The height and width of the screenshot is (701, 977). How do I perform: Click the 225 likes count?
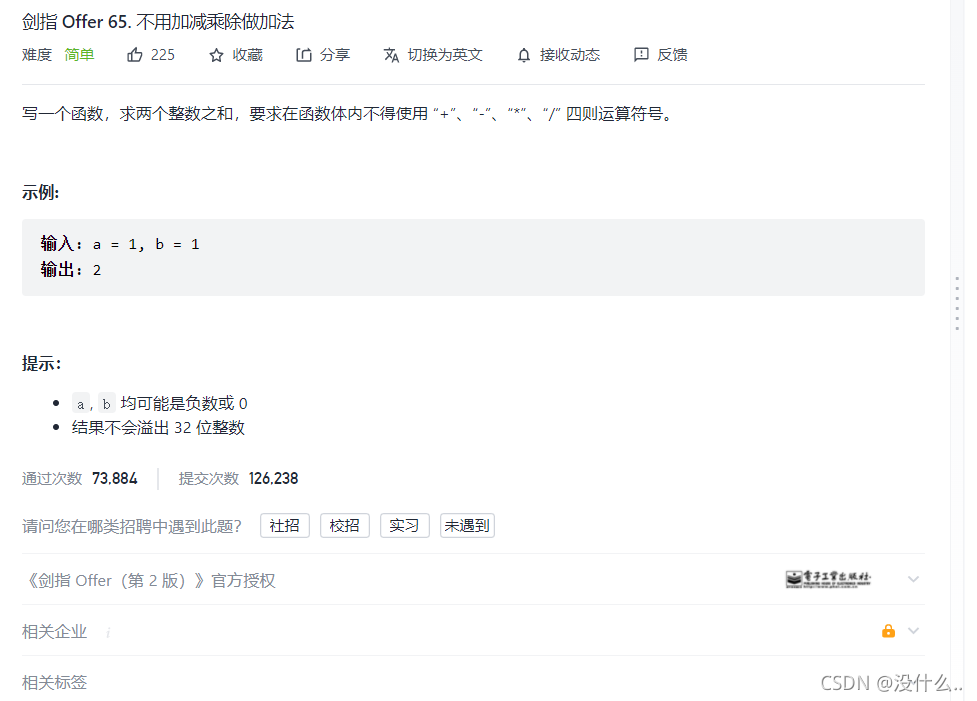point(163,55)
